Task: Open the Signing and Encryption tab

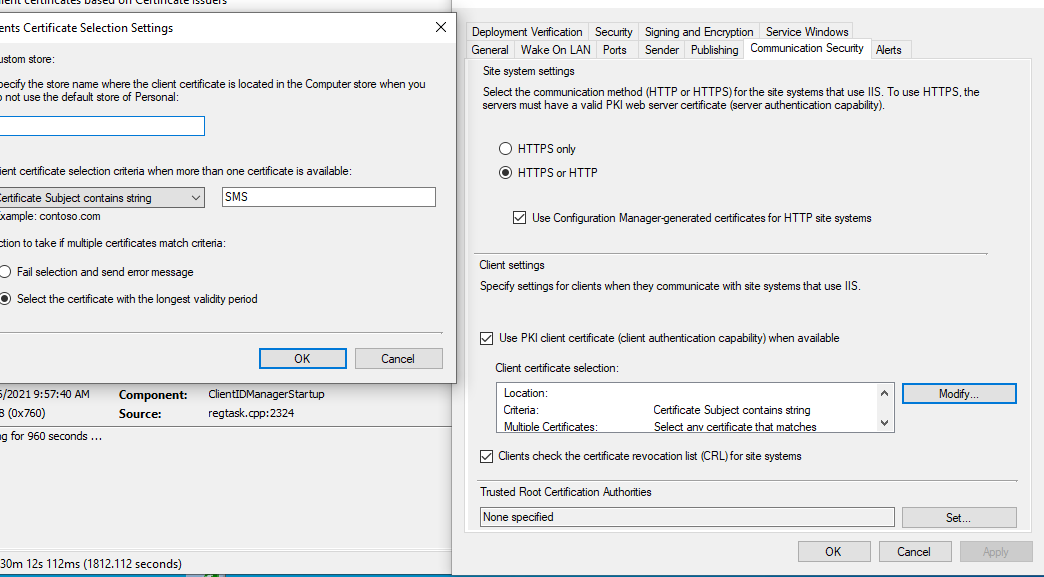Action: pos(699,32)
